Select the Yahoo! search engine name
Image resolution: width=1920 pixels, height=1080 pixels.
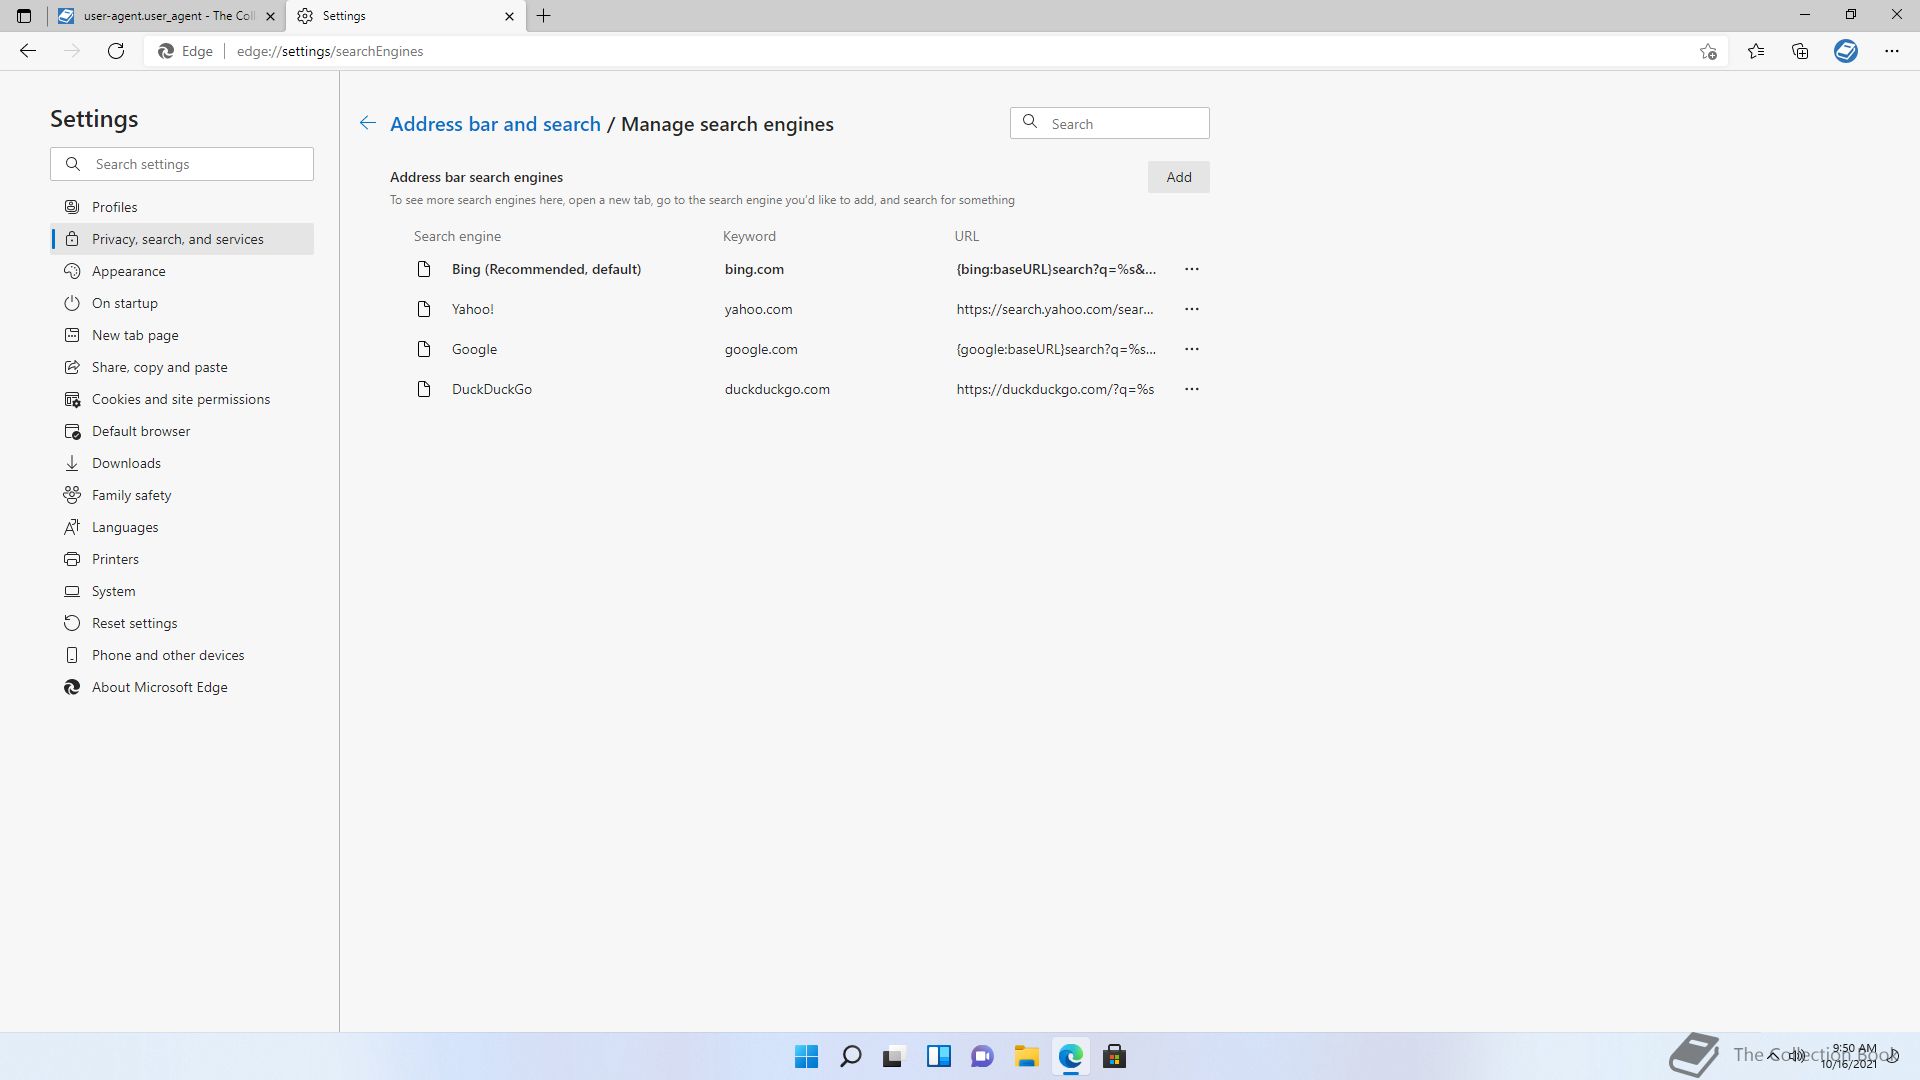click(x=473, y=309)
